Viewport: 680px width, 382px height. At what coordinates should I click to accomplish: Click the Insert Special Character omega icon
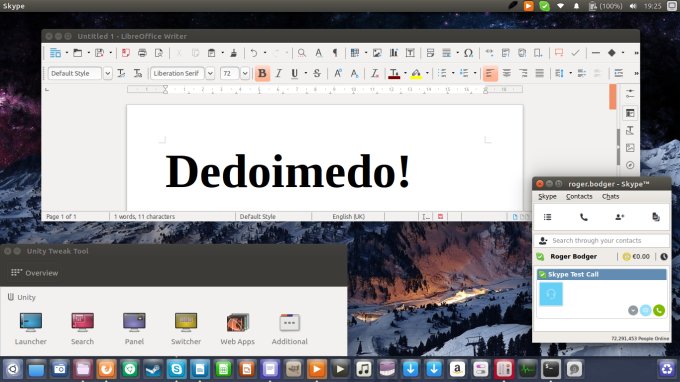[468, 53]
